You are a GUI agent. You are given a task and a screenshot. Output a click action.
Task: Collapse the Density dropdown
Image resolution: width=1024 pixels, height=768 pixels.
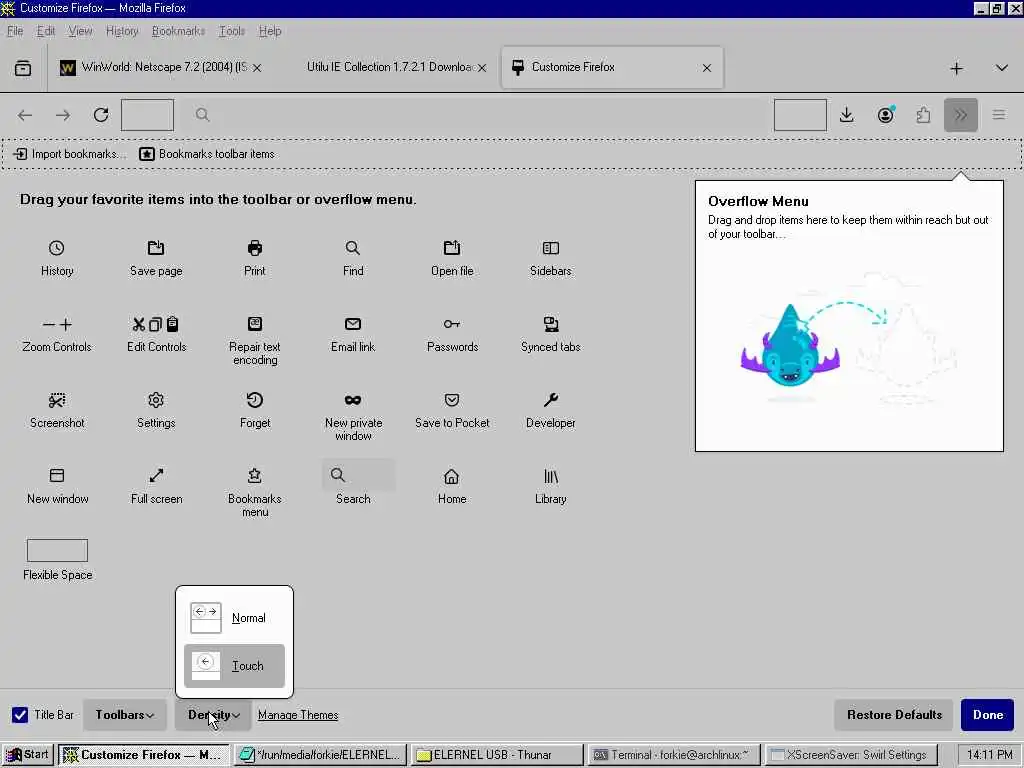tap(214, 714)
